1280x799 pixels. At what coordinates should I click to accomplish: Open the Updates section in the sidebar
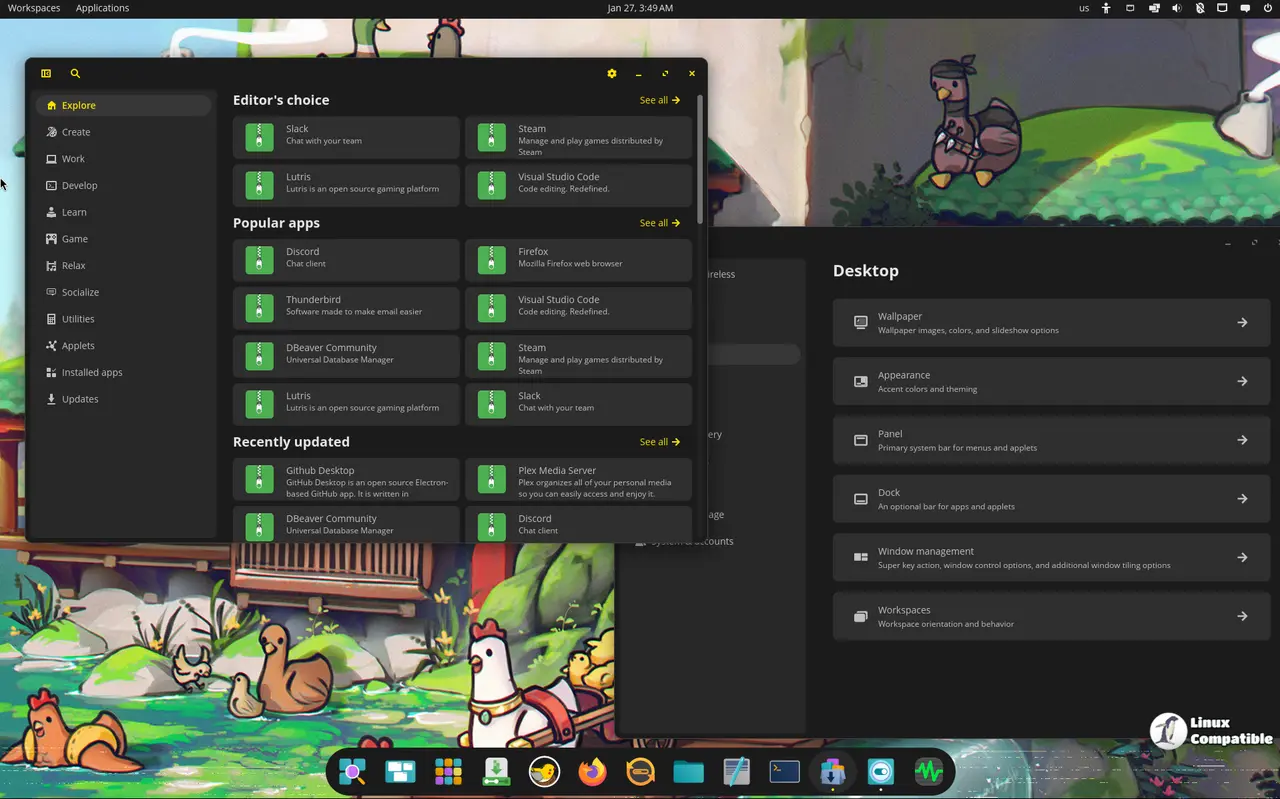pos(79,399)
